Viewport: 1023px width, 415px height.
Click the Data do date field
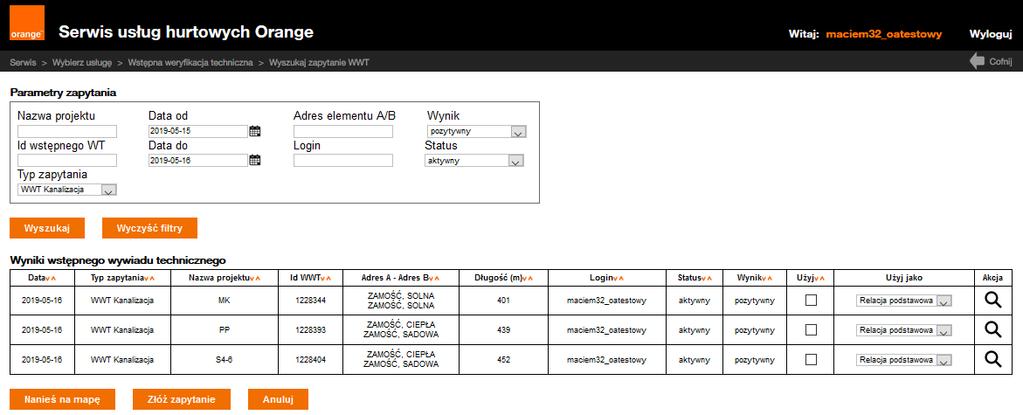click(198, 160)
